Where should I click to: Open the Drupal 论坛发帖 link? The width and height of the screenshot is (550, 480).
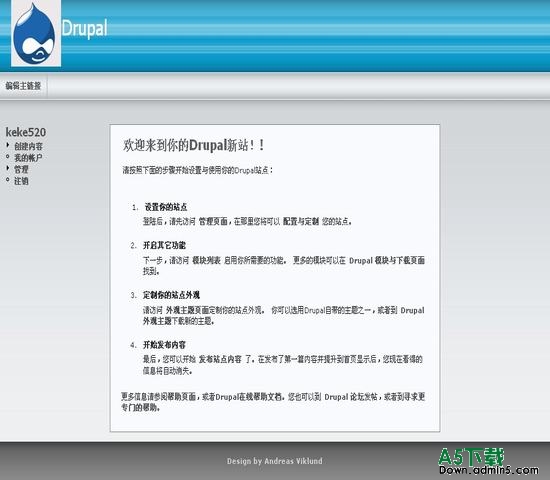(x=351, y=397)
